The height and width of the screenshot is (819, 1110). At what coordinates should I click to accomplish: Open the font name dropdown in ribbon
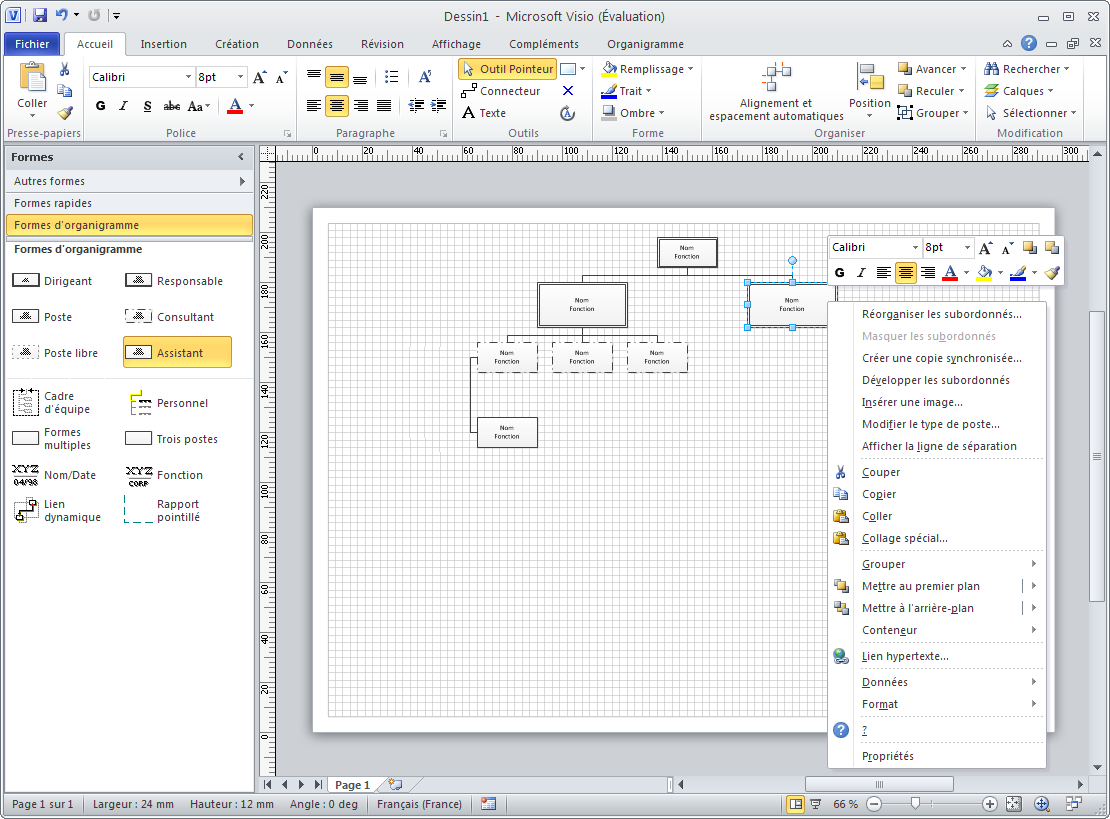coord(188,77)
